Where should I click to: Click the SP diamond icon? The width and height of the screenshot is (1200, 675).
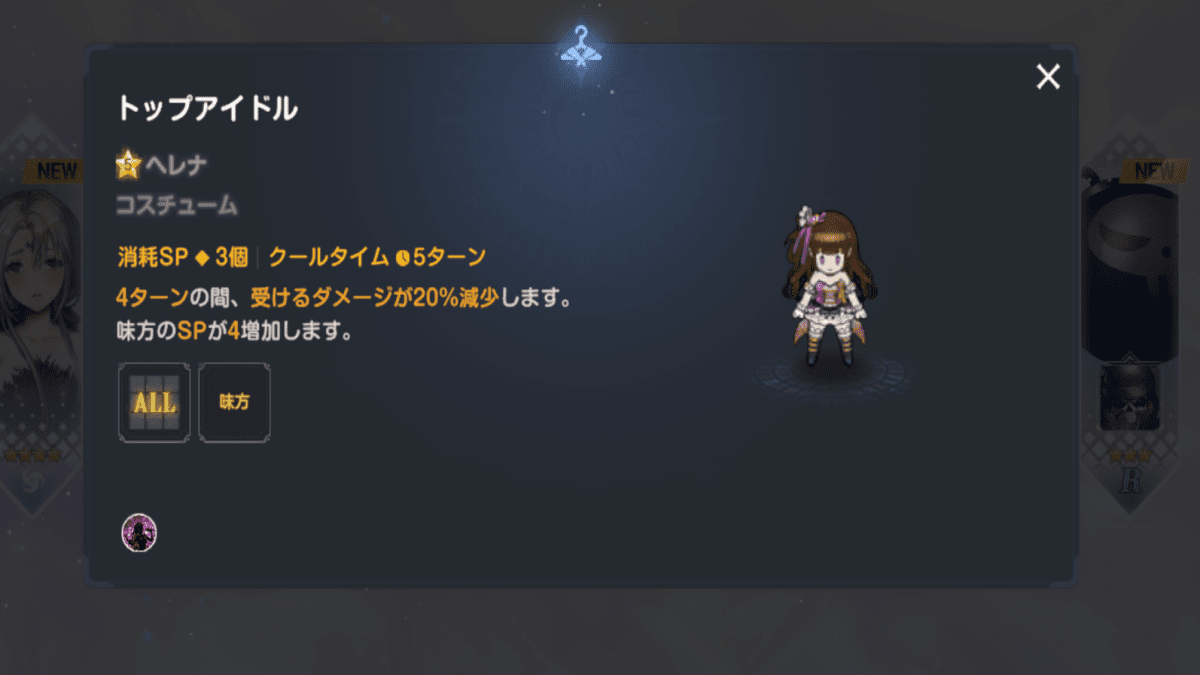201,258
